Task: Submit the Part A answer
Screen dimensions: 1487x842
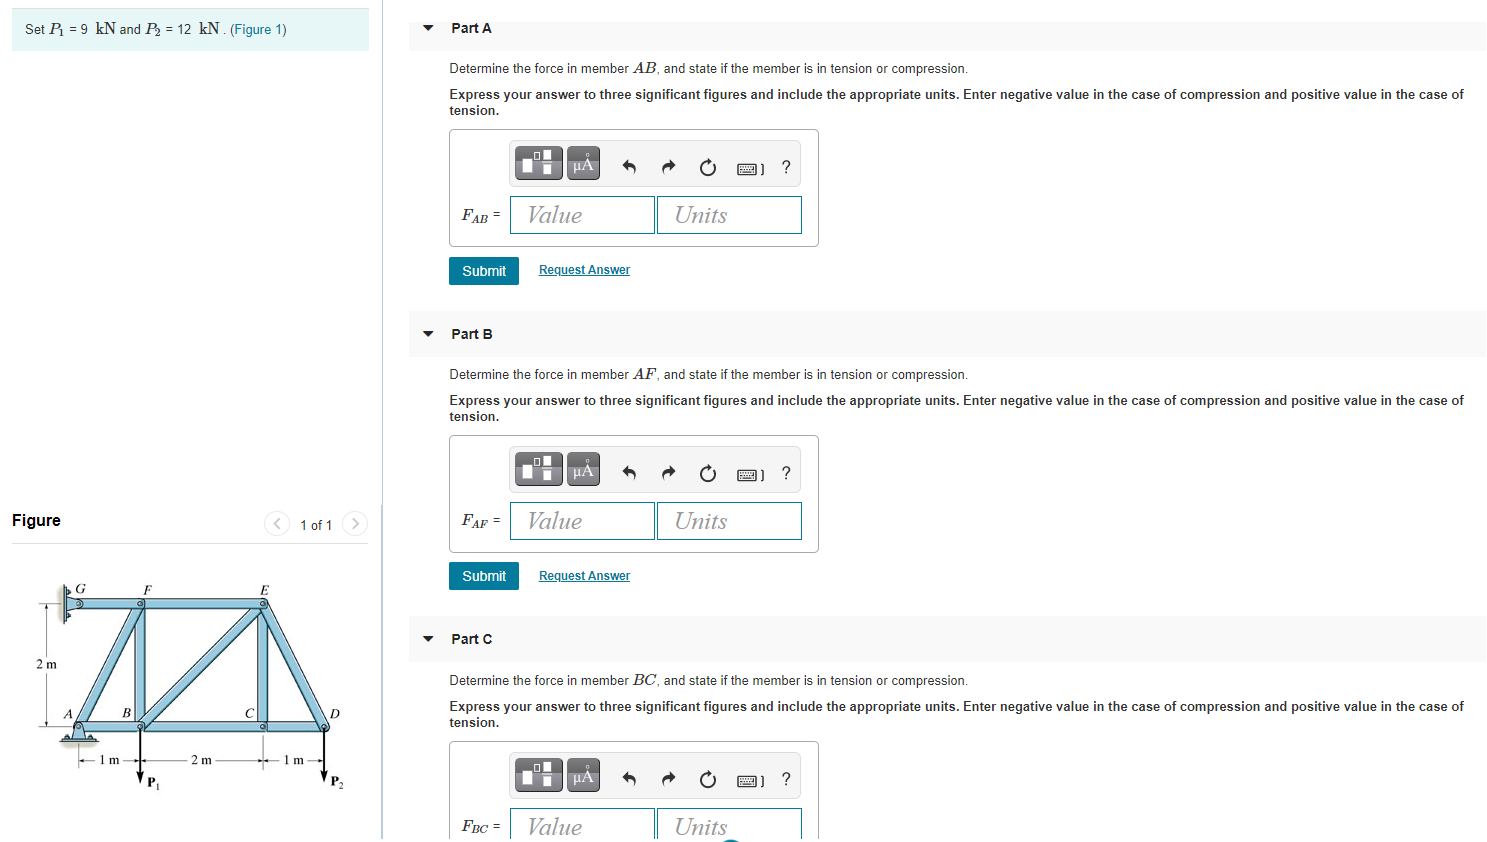Action: [484, 271]
